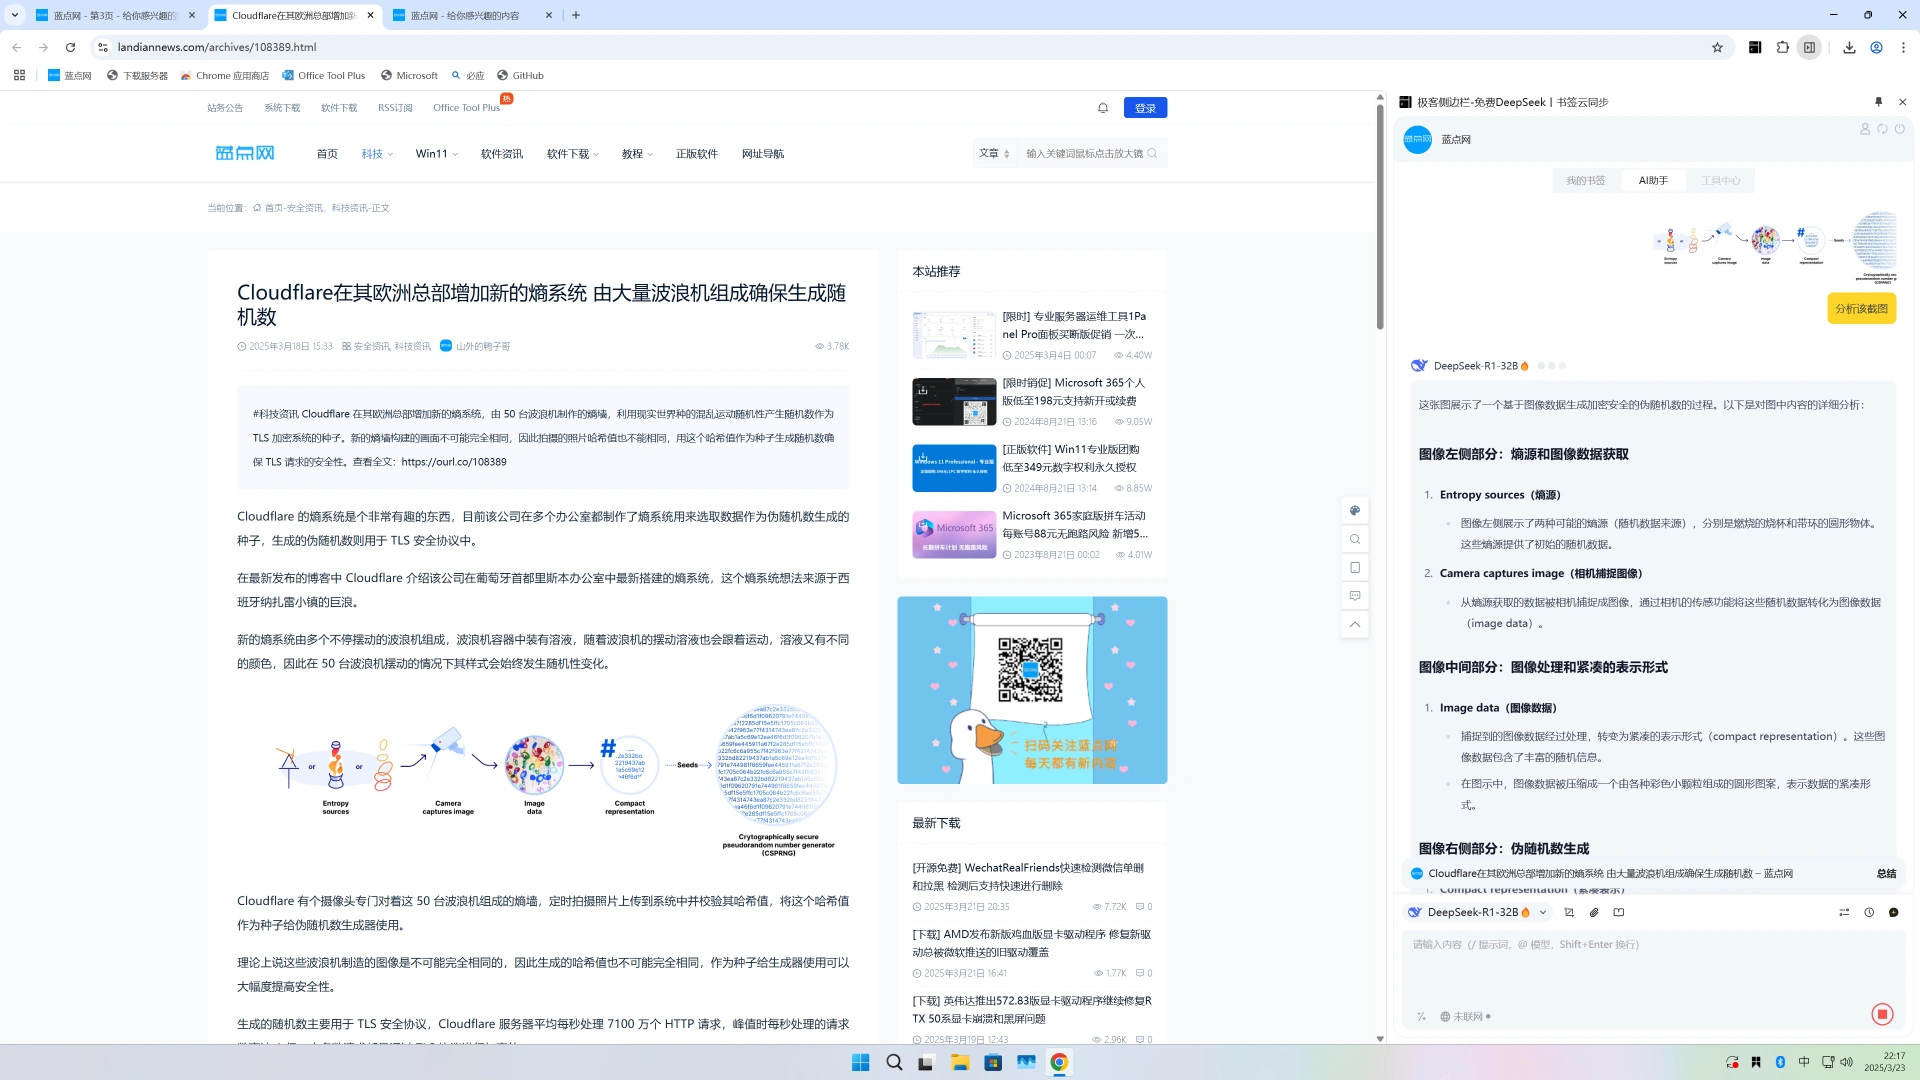Toggle the chat settings sliders icon
The width and height of the screenshot is (1920, 1080).
(1844, 912)
